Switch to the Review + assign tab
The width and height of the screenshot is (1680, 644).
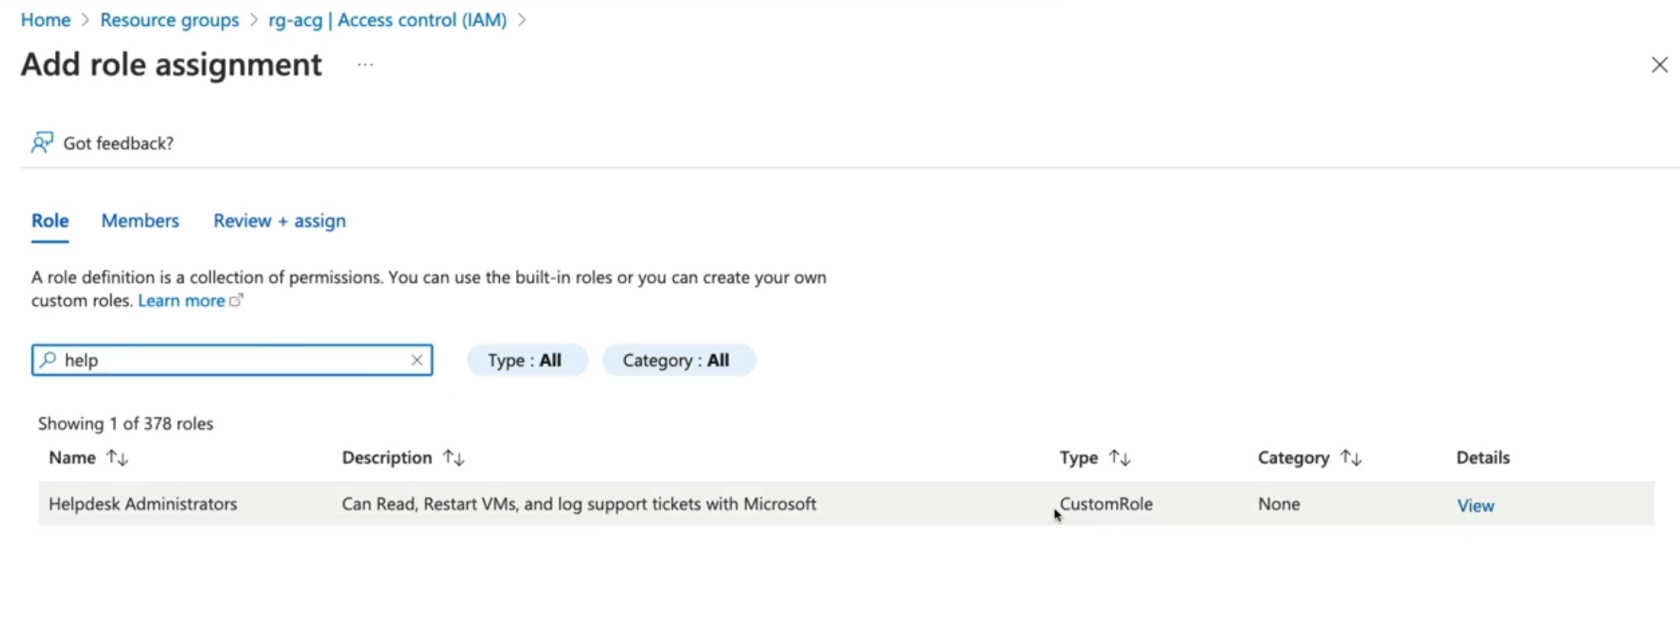279,221
